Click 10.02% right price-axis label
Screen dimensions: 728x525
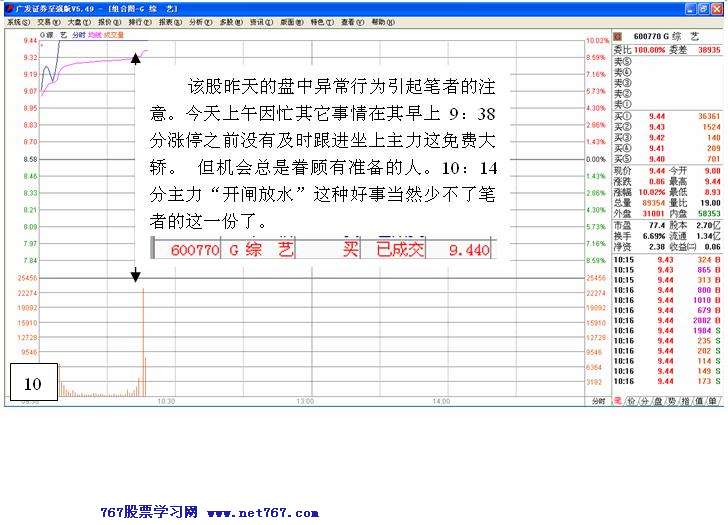[597, 41]
